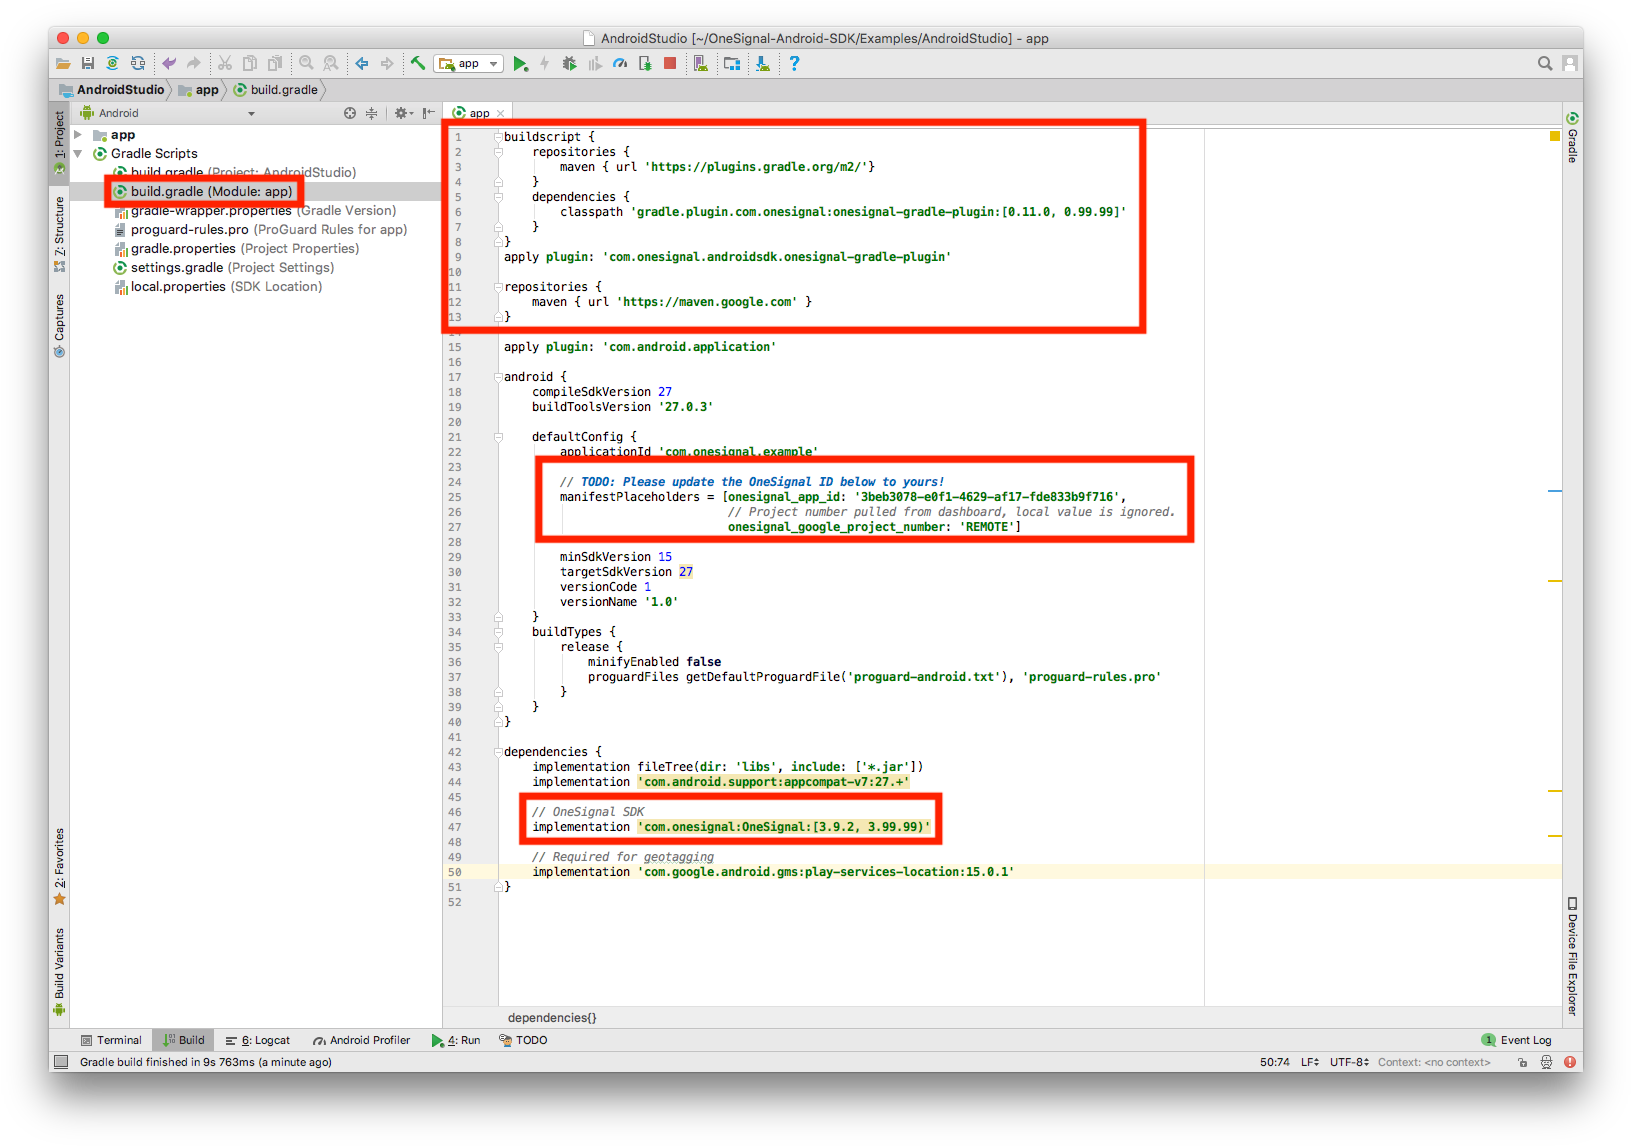The width and height of the screenshot is (1631, 1146).
Task: Toggle code folding for buildscript block
Action: [498, 137]
